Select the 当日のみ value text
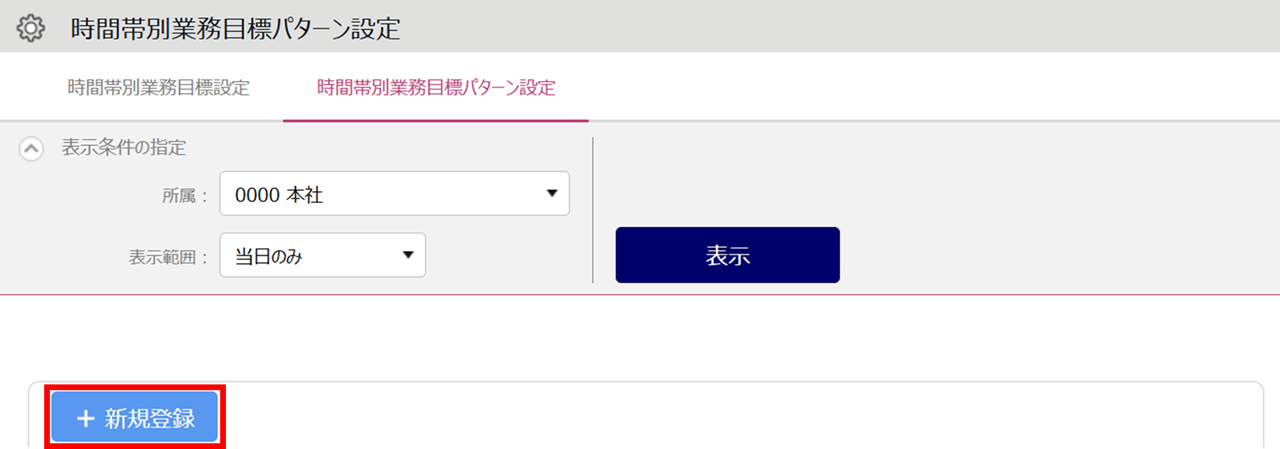 269,256
